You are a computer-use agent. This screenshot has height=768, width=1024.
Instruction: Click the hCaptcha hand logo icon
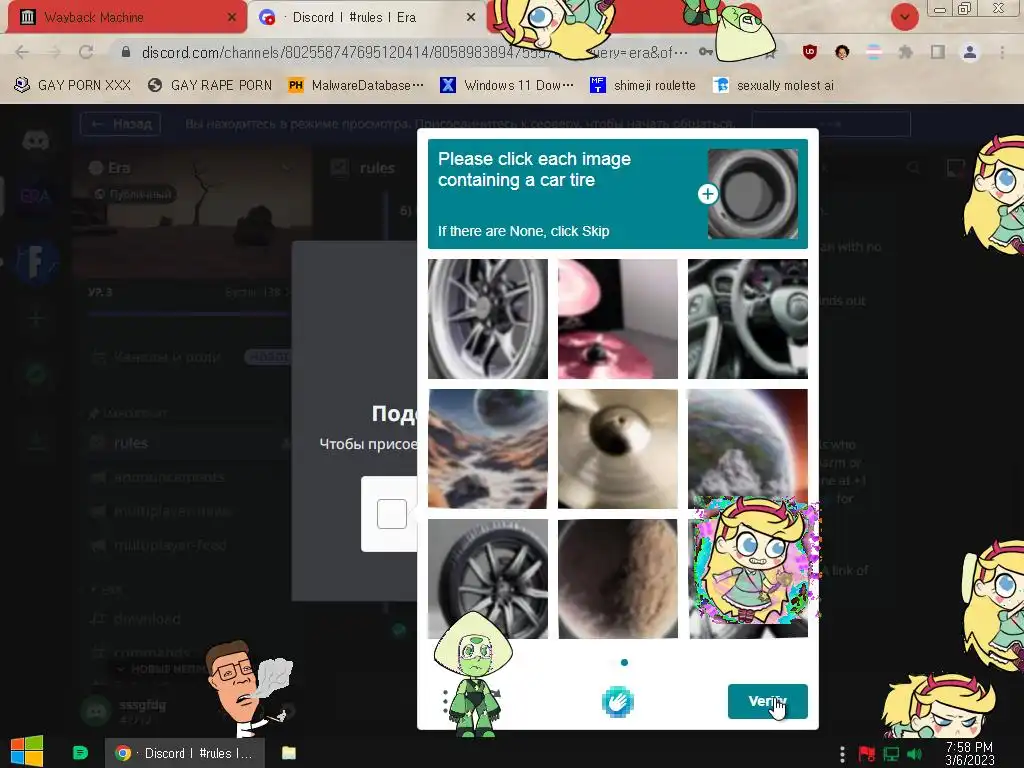coord(617,702)
